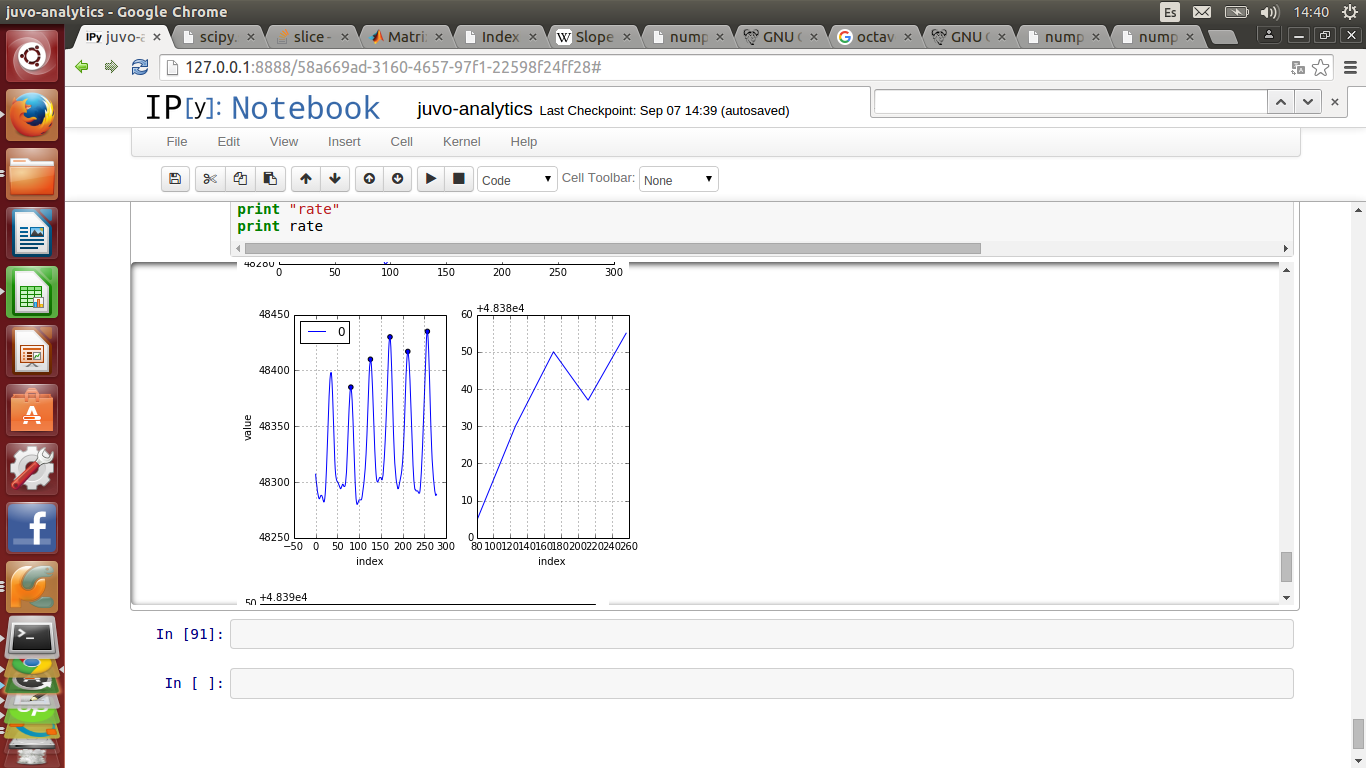
Task: Open the Cell Toolbar None dropdown
Action: [x=678, y=180]
